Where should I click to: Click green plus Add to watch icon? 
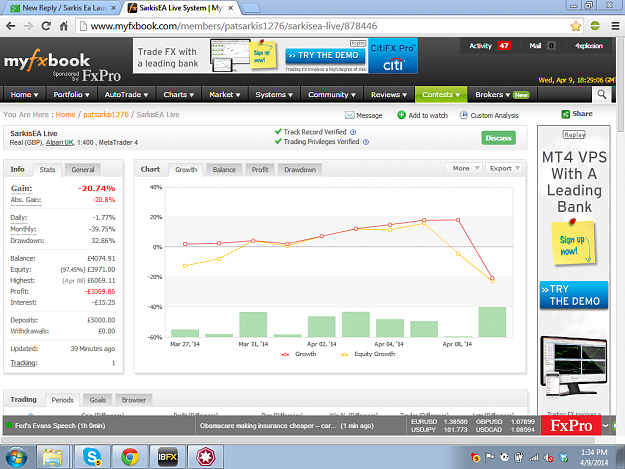(x=401, y=115)
